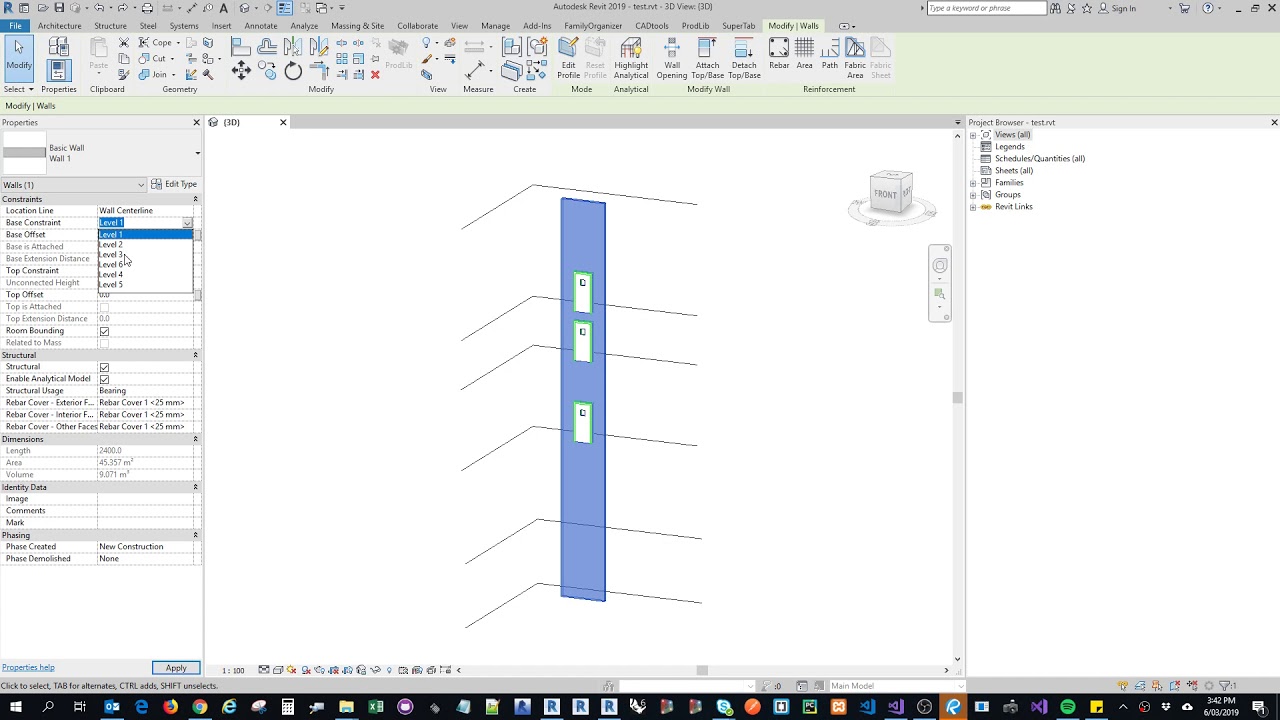Collapse the Dimensions properties section
The height and width of the screenshot is (720, 1280).
pos(195,439)
